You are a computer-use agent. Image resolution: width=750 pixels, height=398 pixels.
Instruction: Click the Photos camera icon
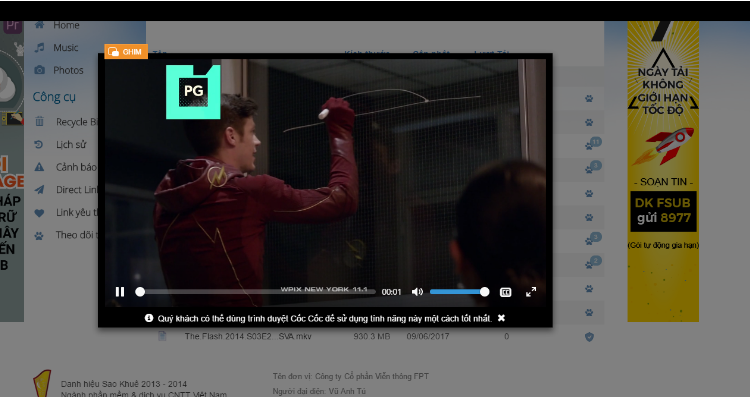click(40, 70)
